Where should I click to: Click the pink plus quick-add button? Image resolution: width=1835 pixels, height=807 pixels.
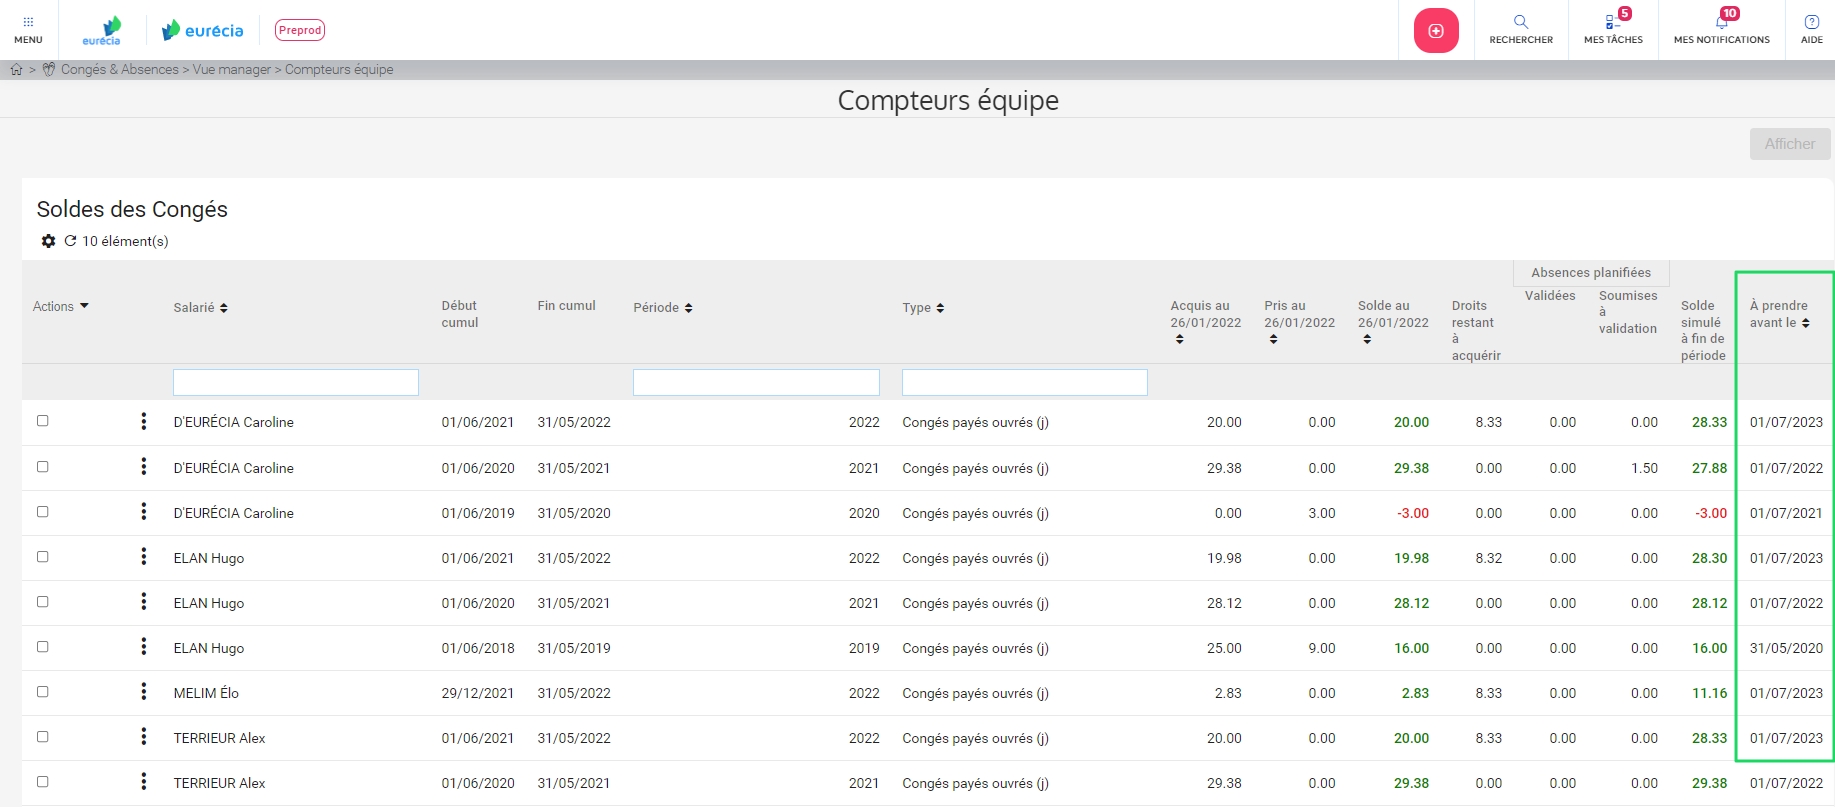click(1436, 30)
